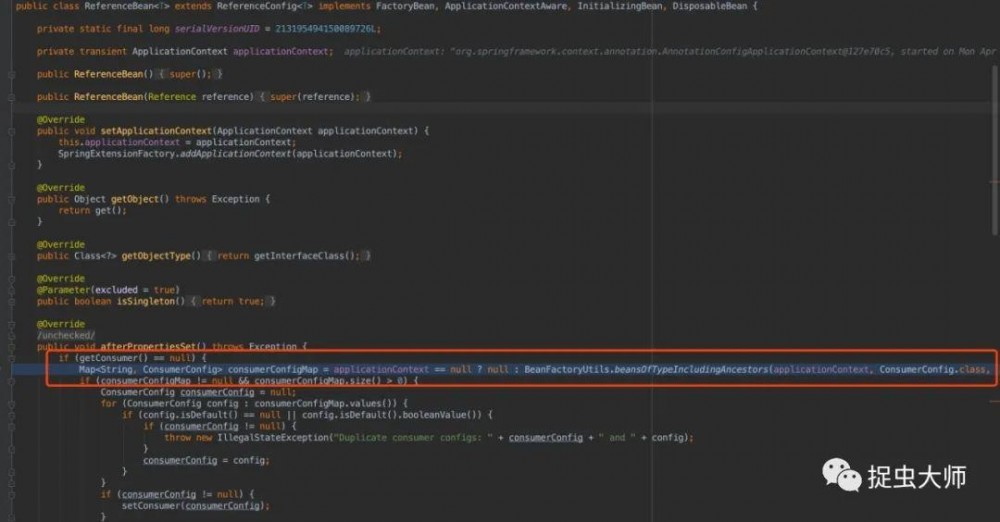The width and height of the screenshot is (1000, 522).
Task: Click the inline debugger hint for applicationContext
Action: (x=670, y=52)
